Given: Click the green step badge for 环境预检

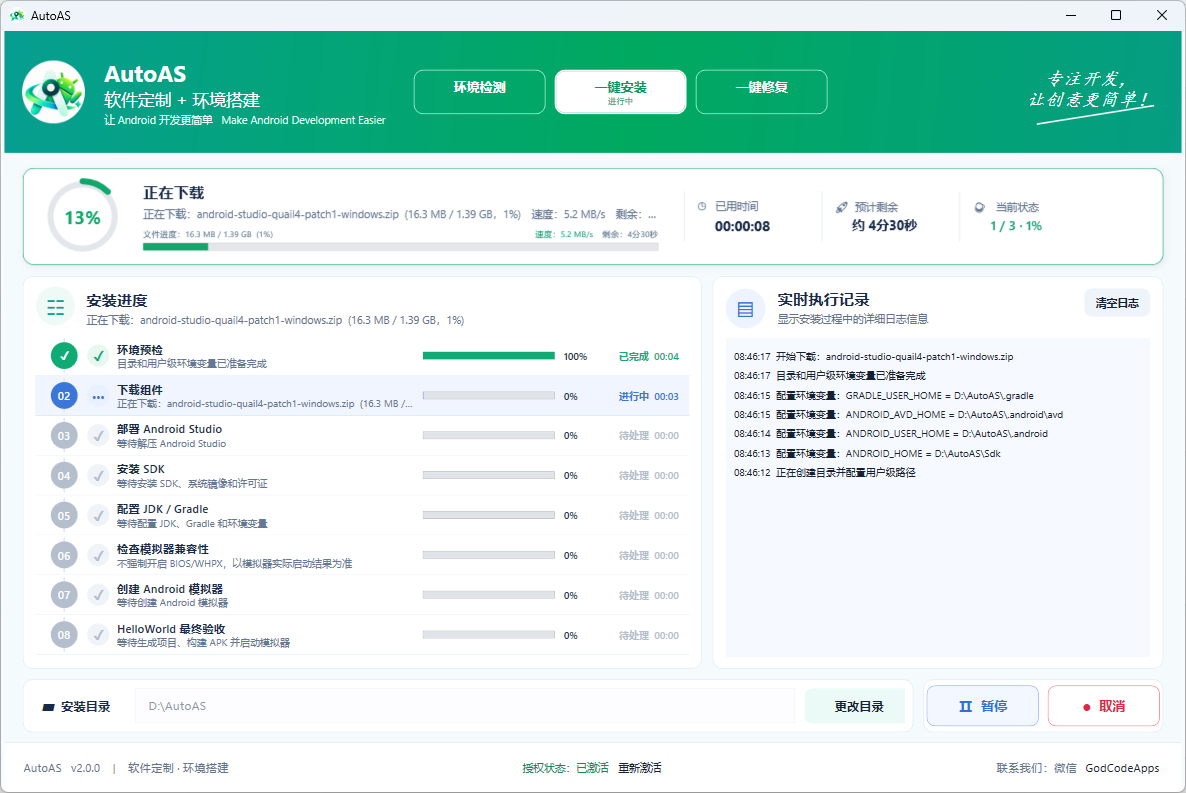Looking at the screenshot, I should coord(64,356).
